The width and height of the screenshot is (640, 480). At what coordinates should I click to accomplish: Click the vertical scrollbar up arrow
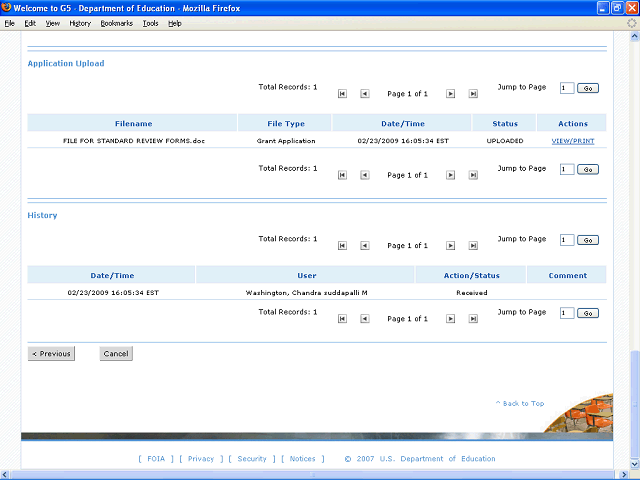click(634, 37)
